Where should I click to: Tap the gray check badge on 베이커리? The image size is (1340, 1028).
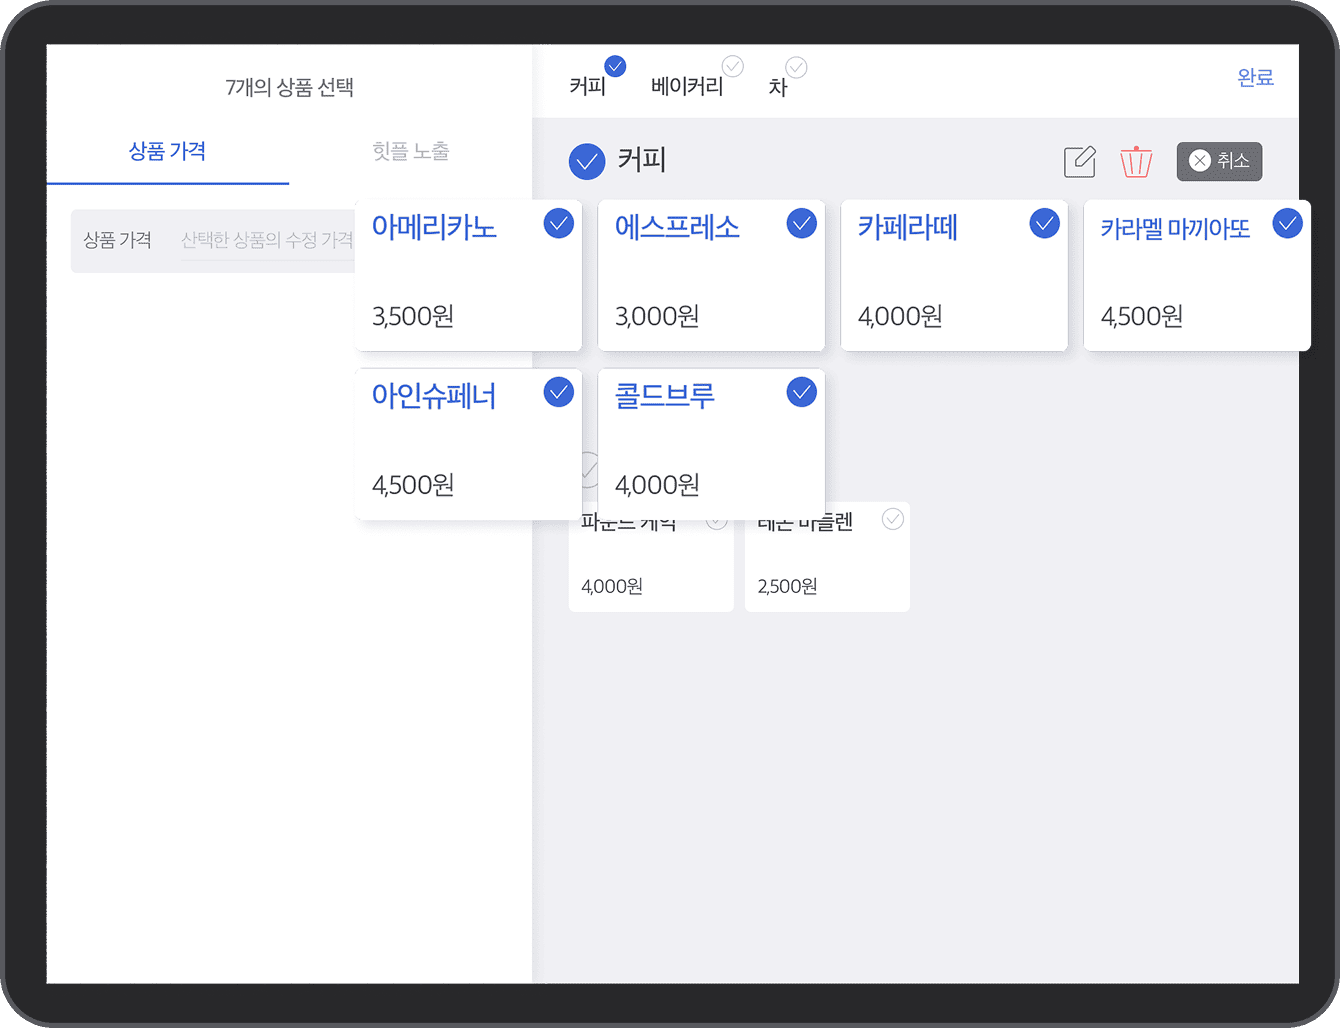(733, 66)
